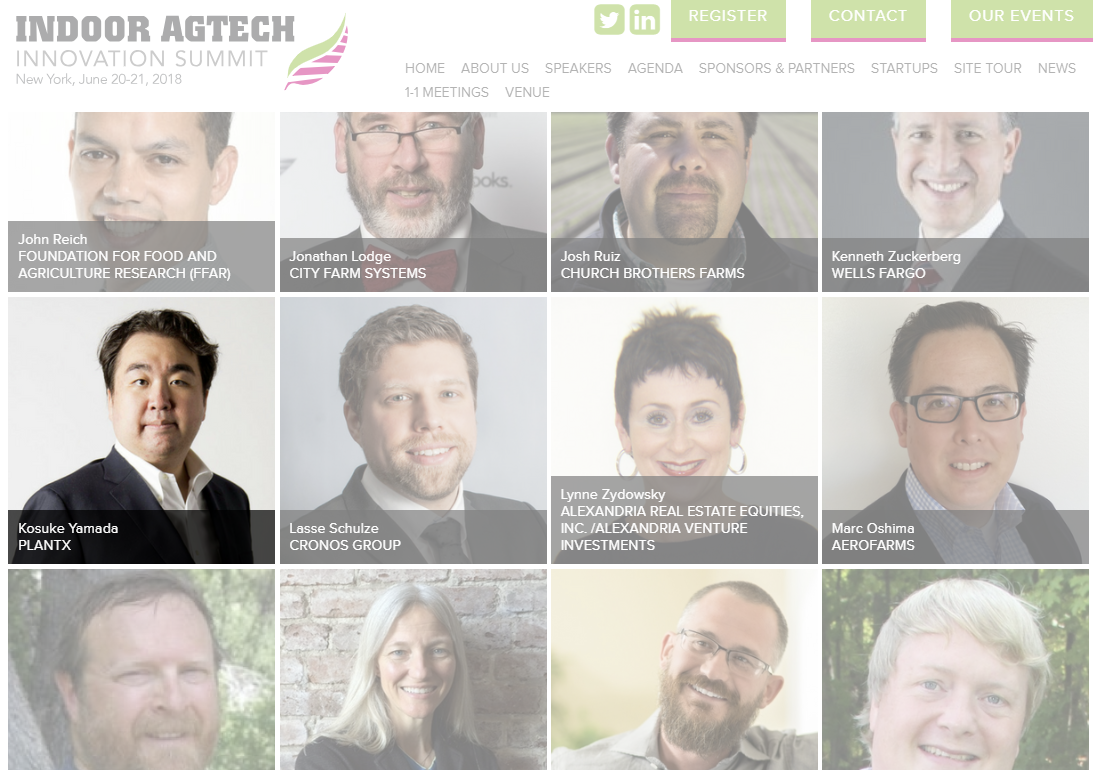Open Kenneth Zuckerberg Wells Fargo profile
This screenshot has height=770, width=1100.
point(955,201)
